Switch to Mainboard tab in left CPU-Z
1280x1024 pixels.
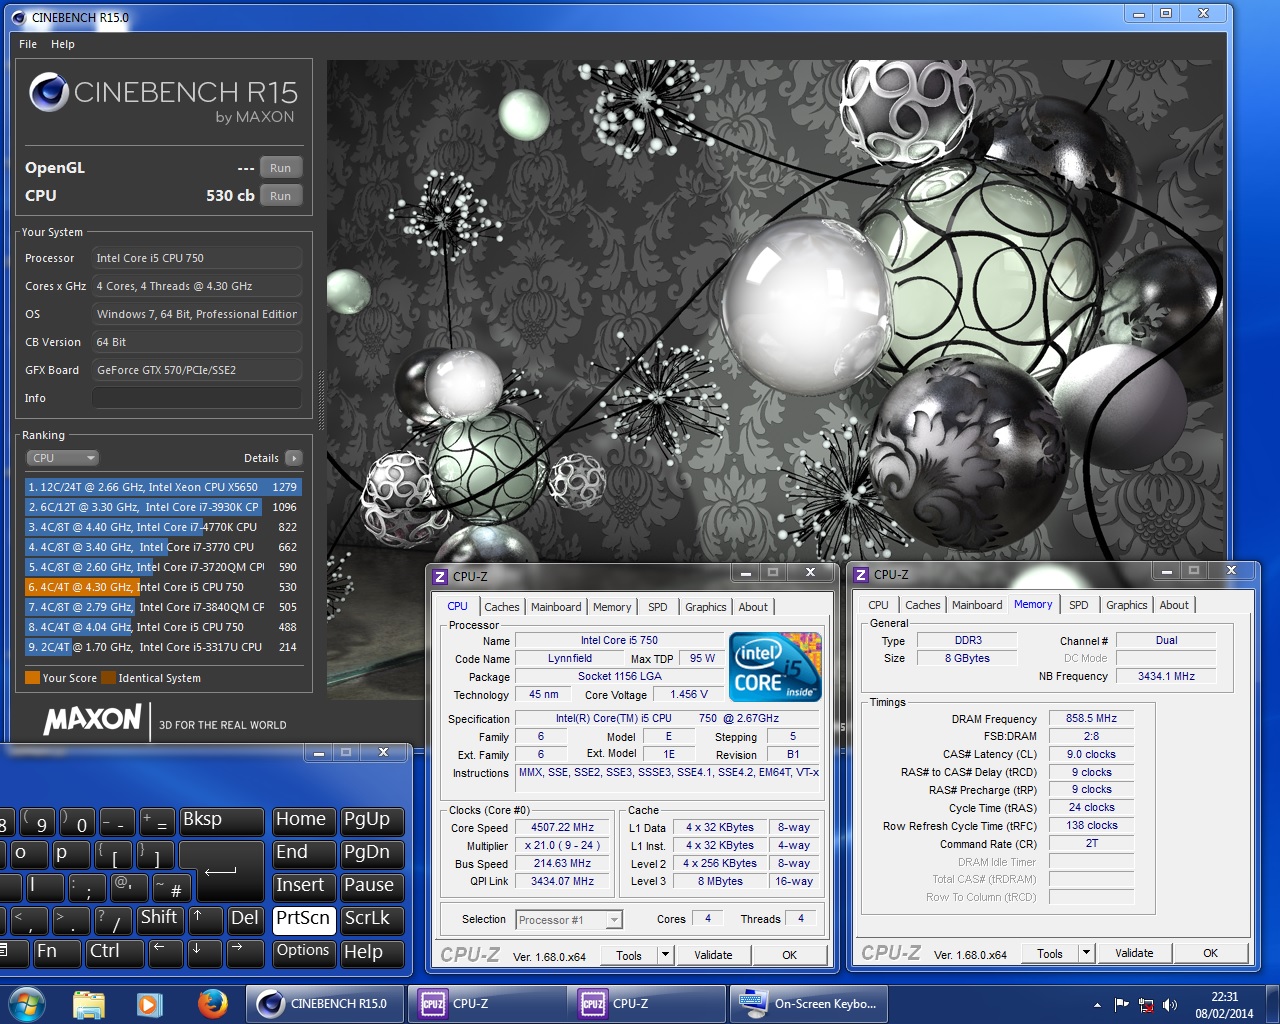(556, 607)
